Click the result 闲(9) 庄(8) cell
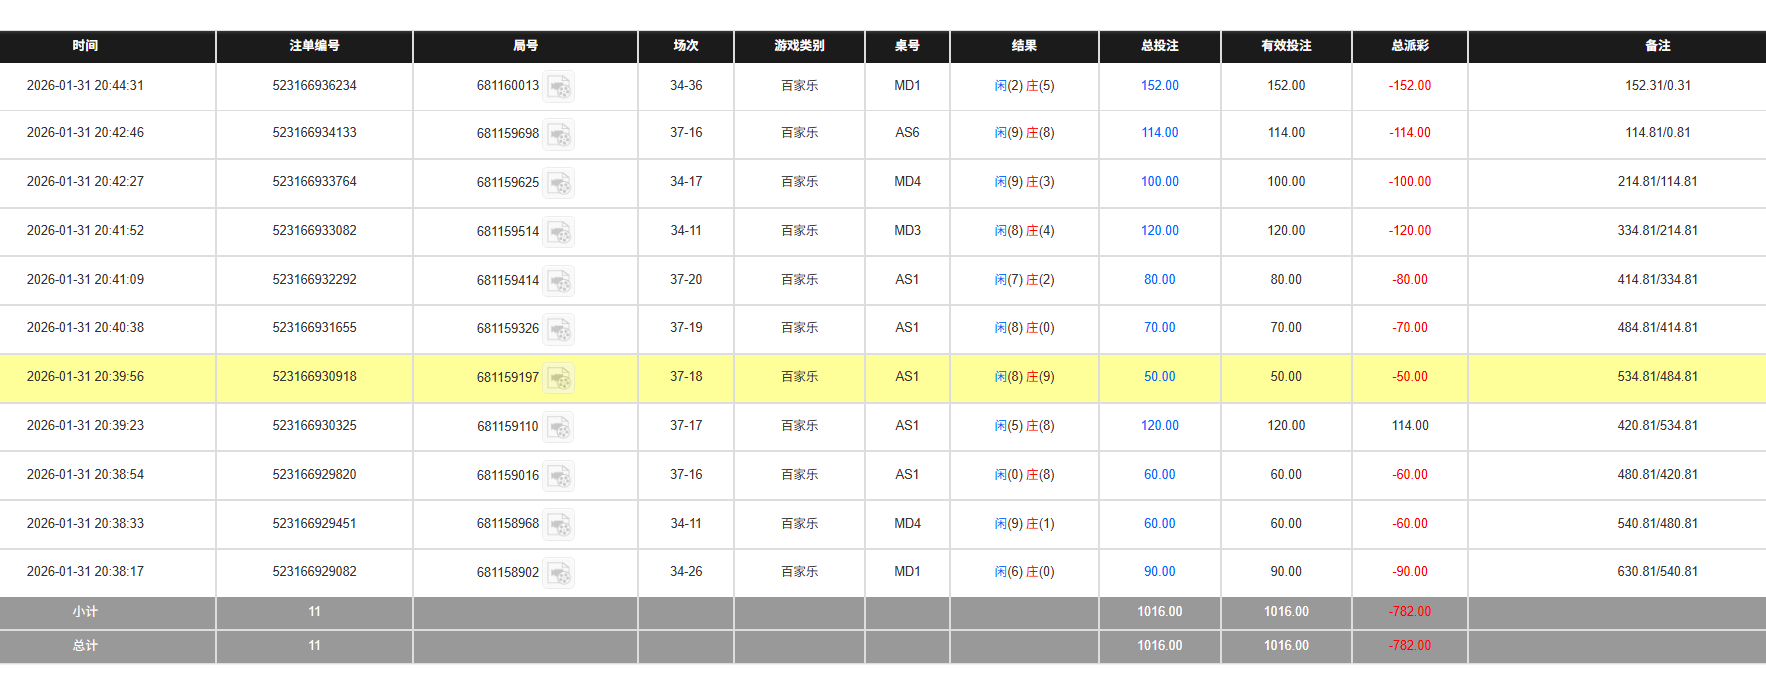The image size is (1766, 698). [x=1023, y=133]
